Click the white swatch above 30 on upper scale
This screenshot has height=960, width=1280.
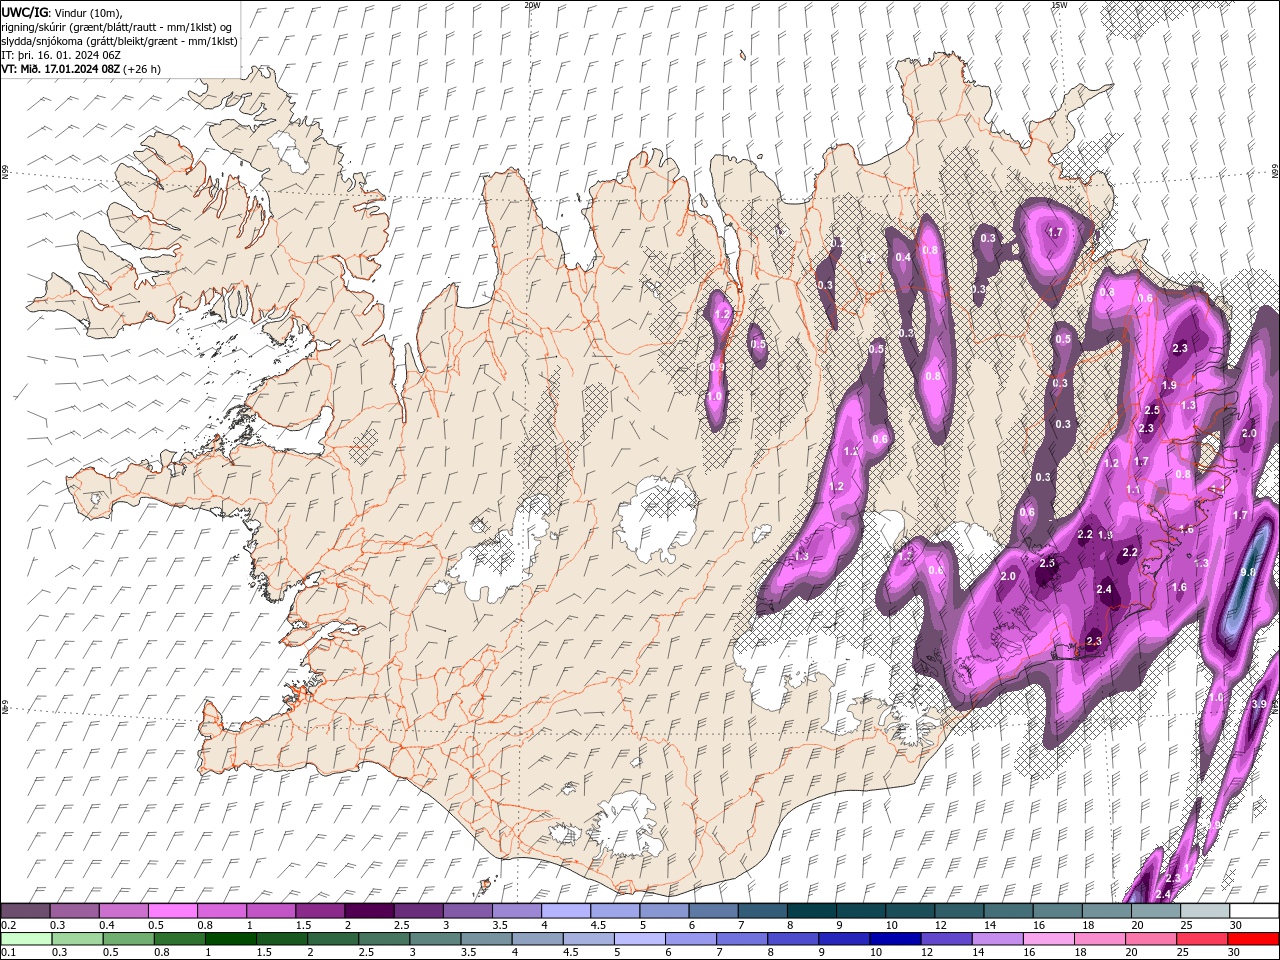point(1254,911)
